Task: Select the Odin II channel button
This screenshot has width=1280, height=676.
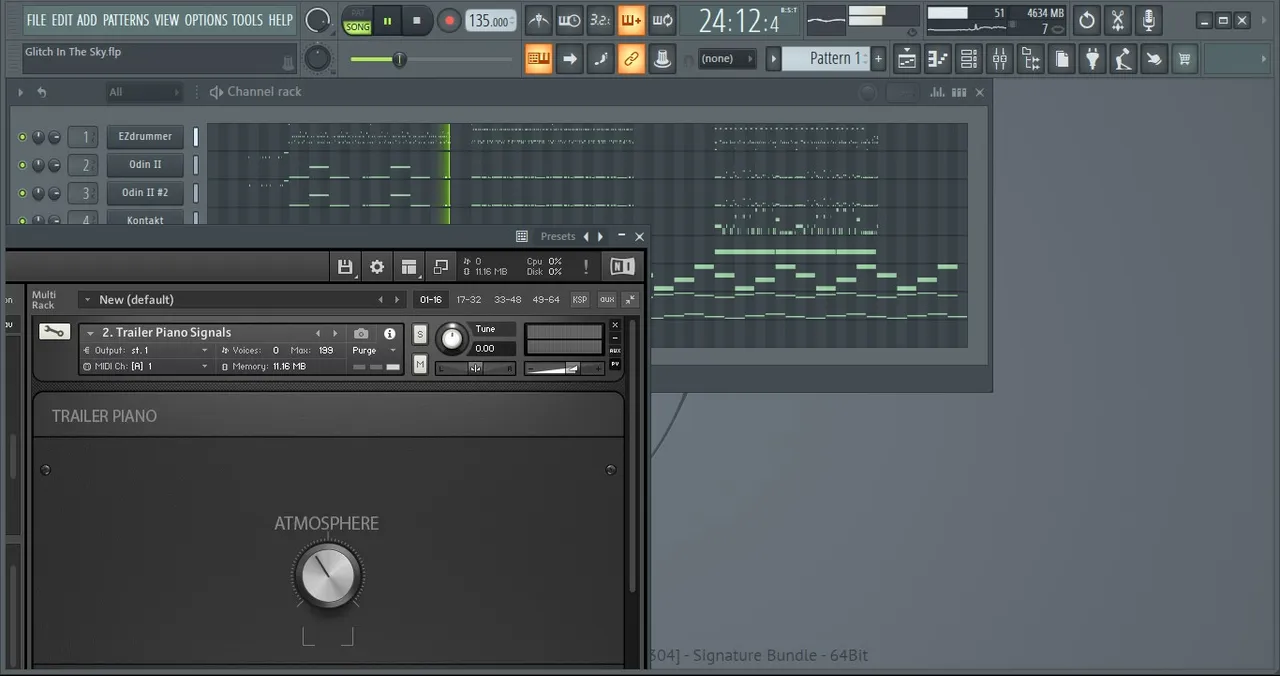Action: [x=145, y=164]
